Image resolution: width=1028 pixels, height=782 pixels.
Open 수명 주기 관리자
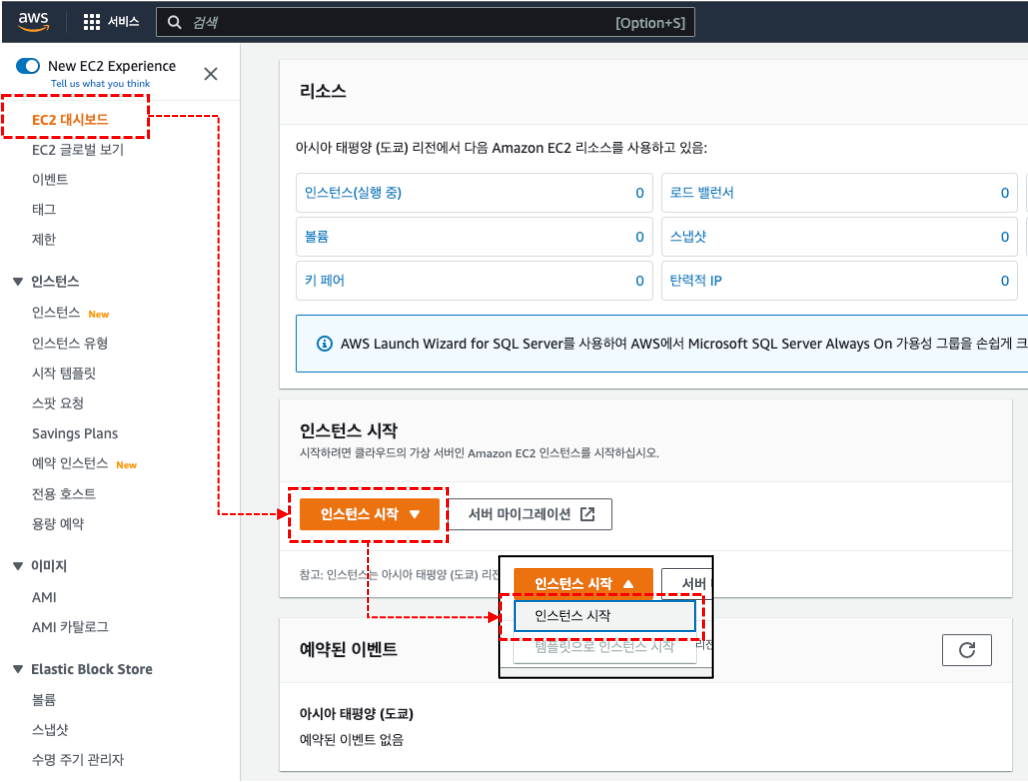tap(77, 760)
